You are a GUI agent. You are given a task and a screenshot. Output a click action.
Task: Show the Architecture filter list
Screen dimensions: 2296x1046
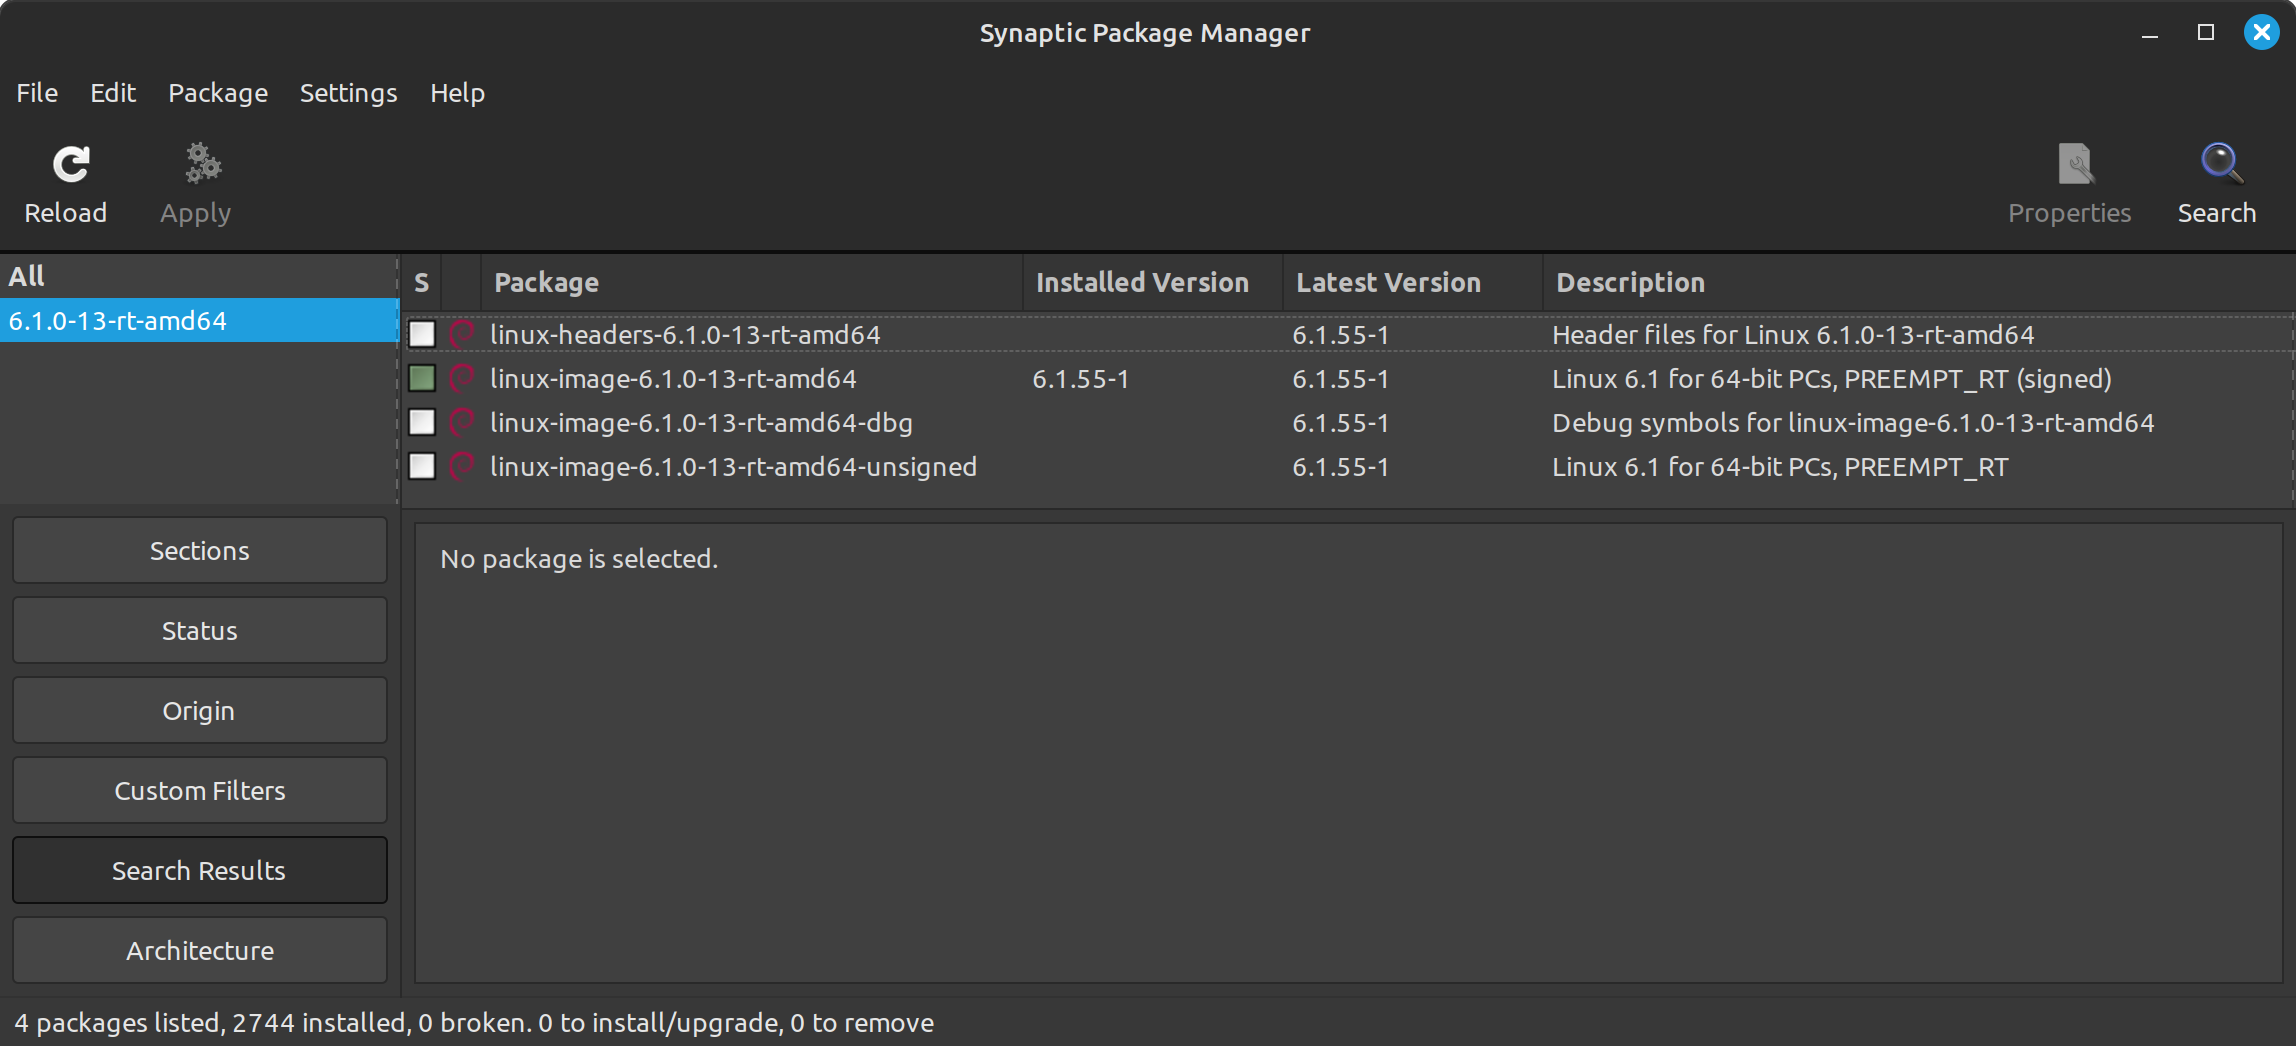point(200,950)
